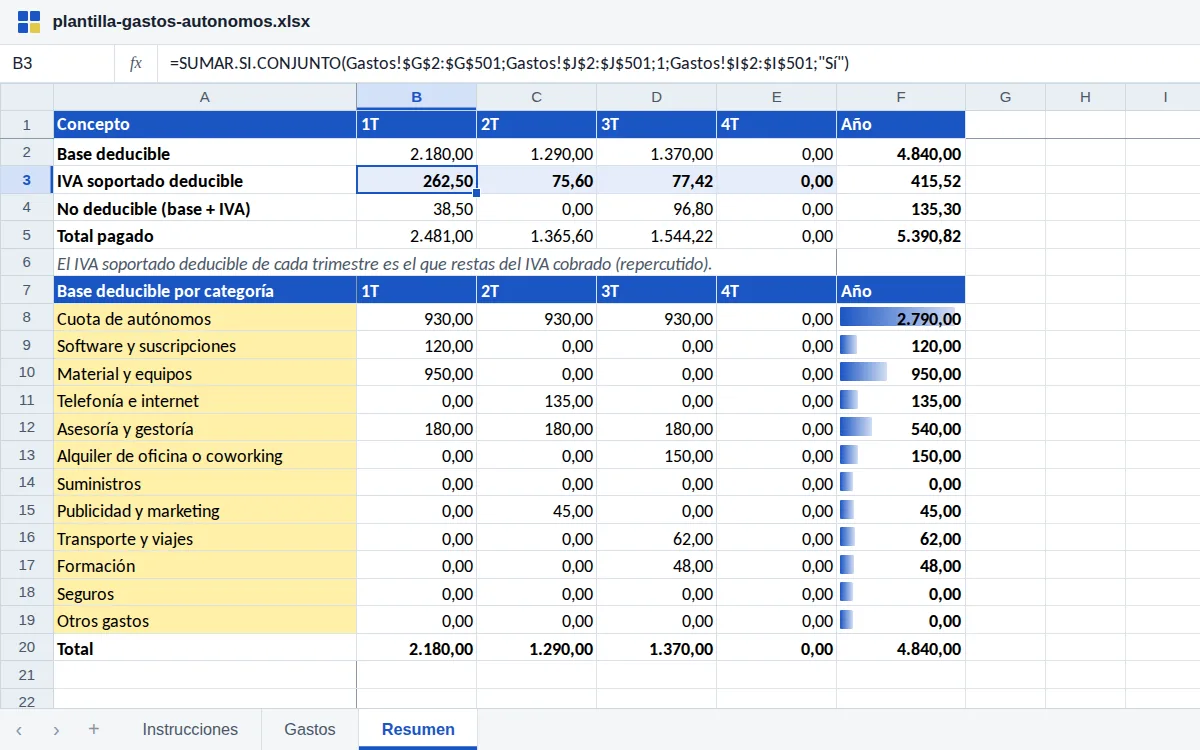Select column A header
Screen dimensions: 1200x750
tap(205, 97)
